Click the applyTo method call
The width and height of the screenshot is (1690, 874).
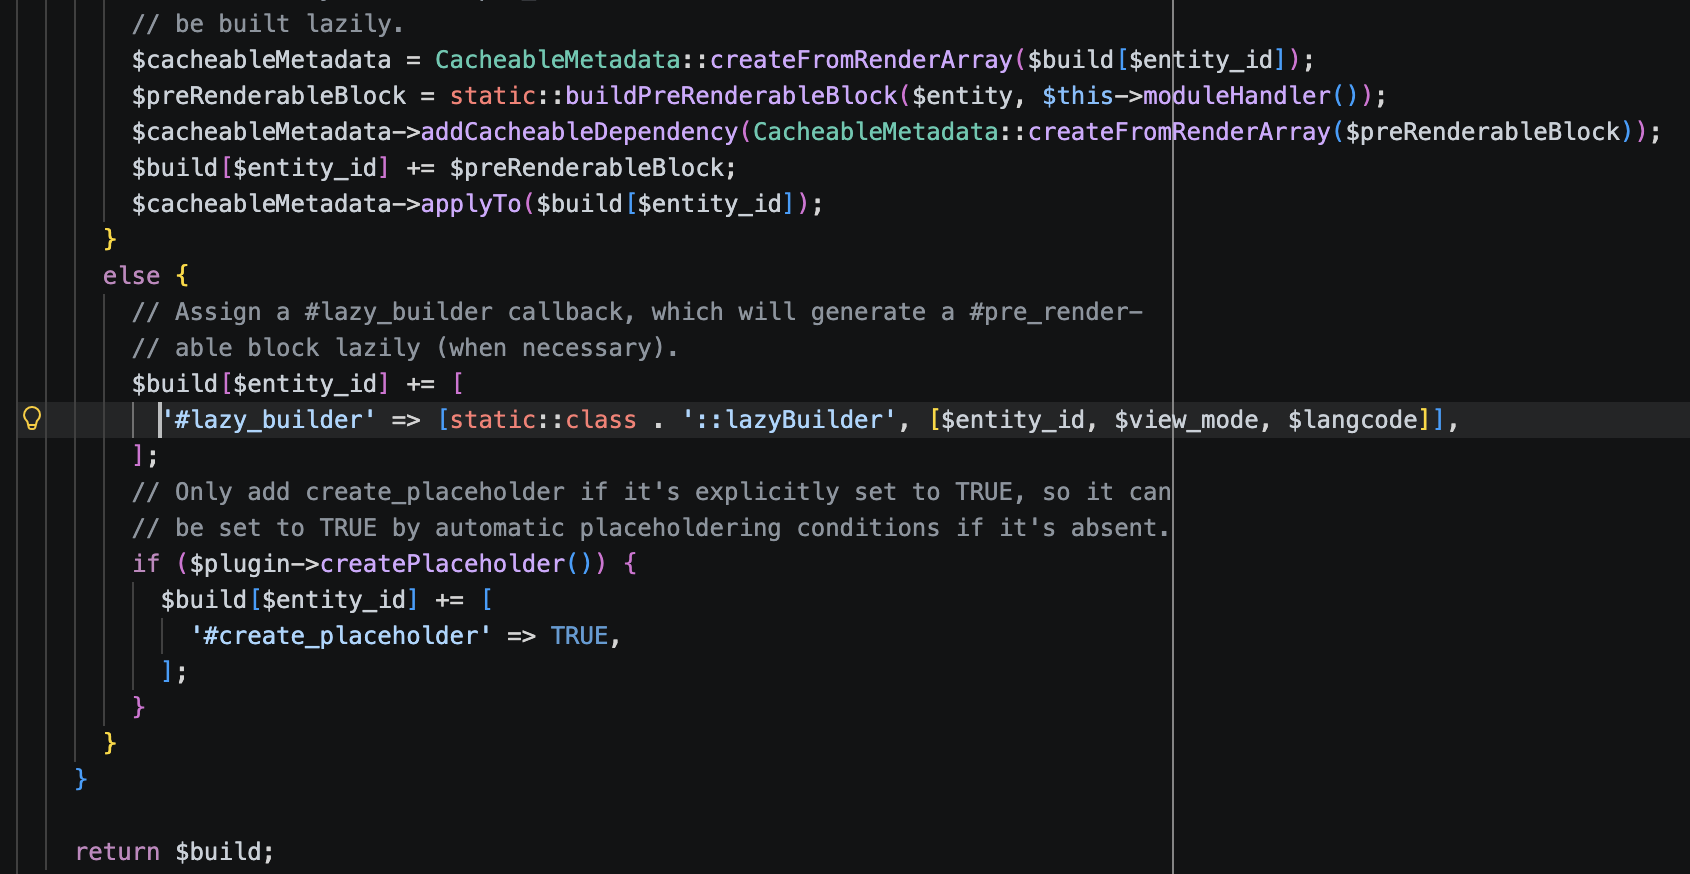pos(471,204)
